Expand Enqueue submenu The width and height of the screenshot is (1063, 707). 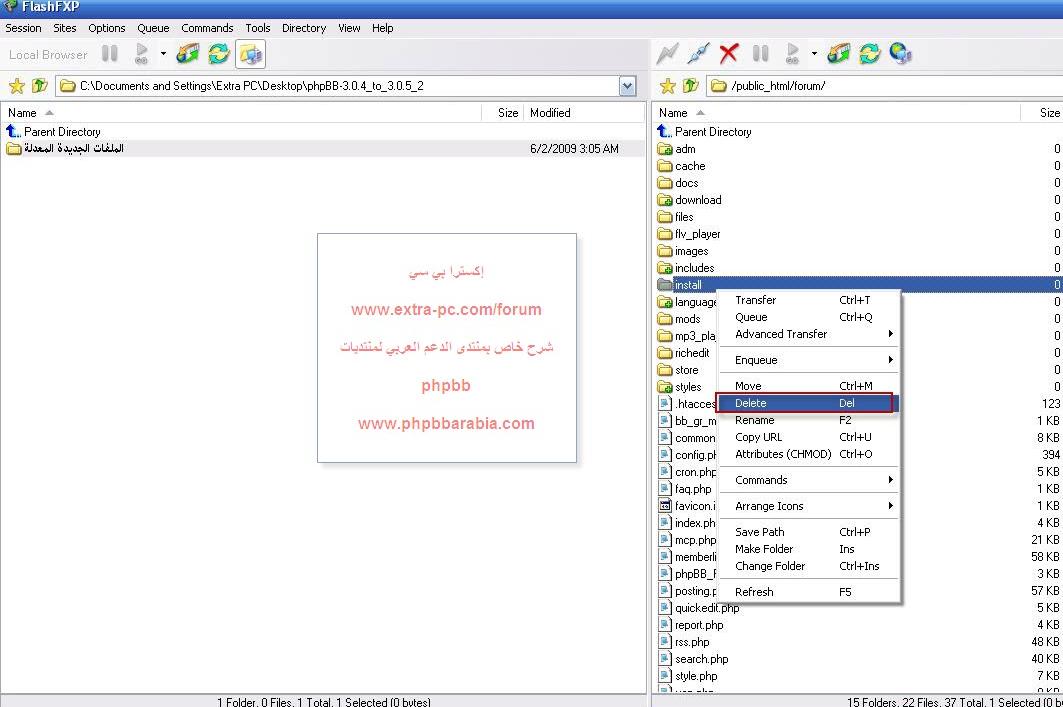[808, 360]
